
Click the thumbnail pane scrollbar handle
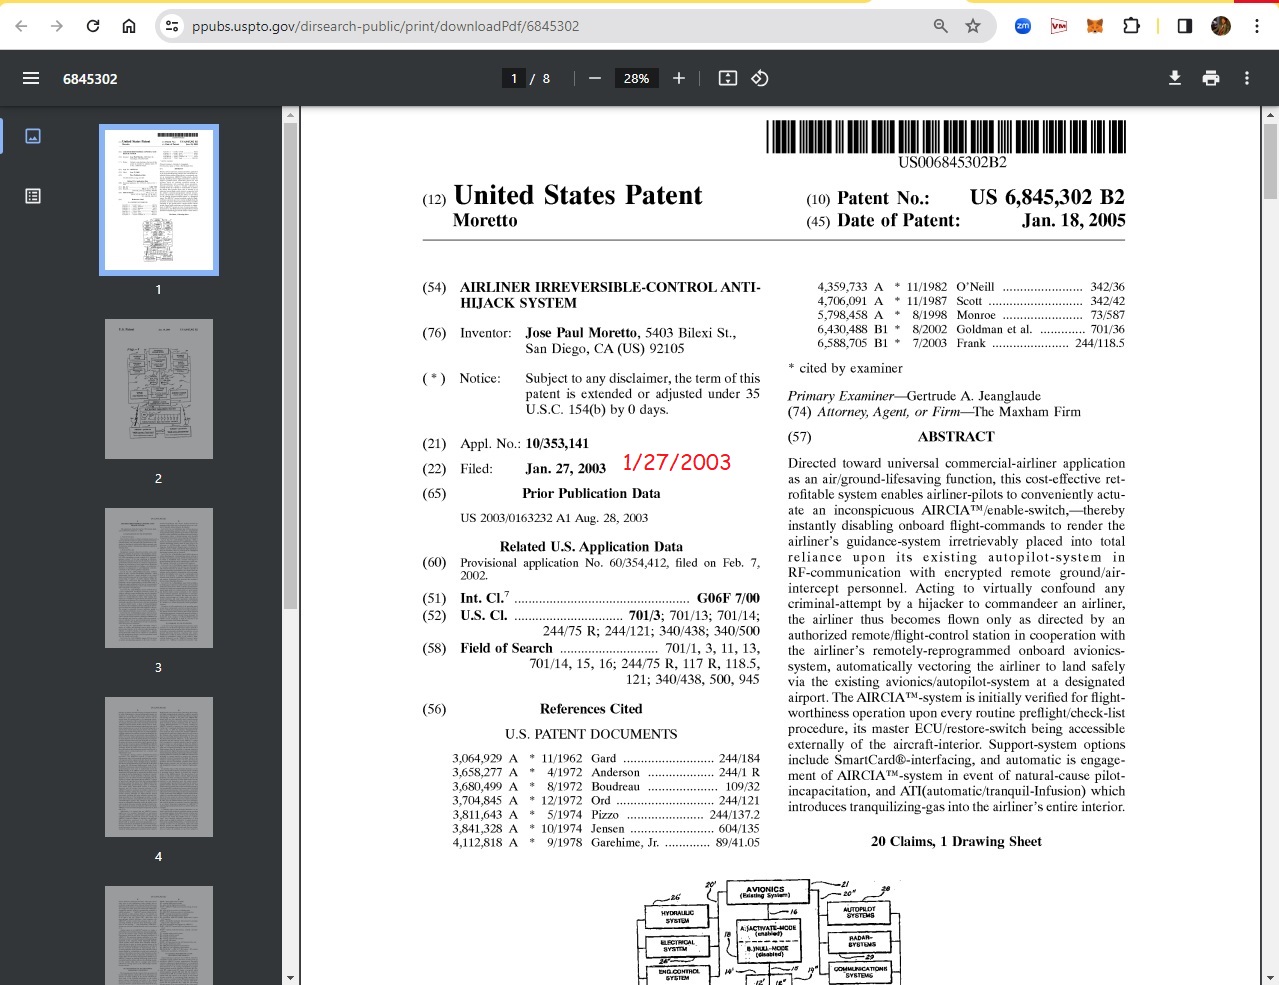[290, 366]
